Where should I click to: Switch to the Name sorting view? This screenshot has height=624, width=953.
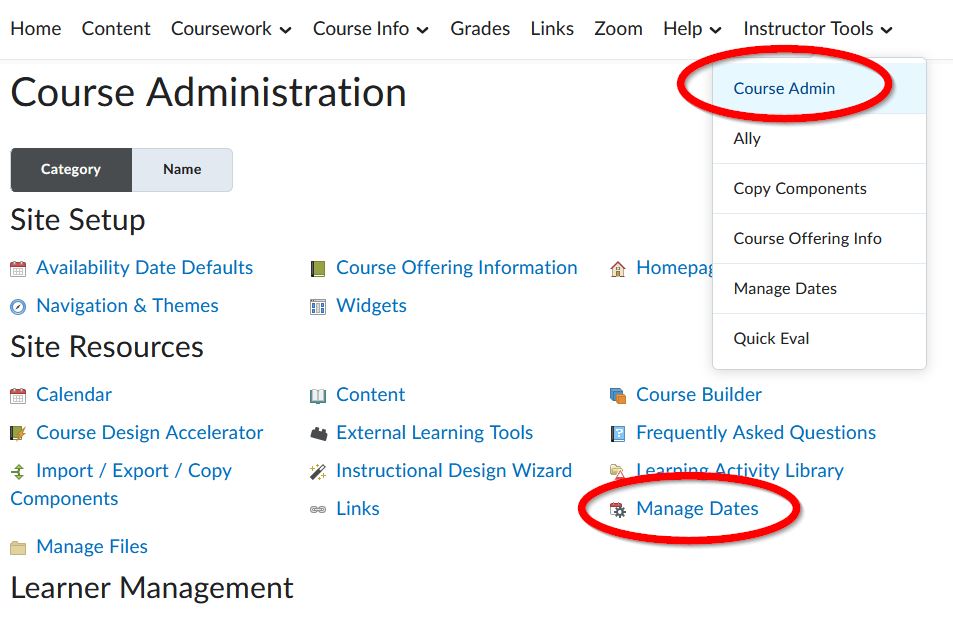[181, 169]
